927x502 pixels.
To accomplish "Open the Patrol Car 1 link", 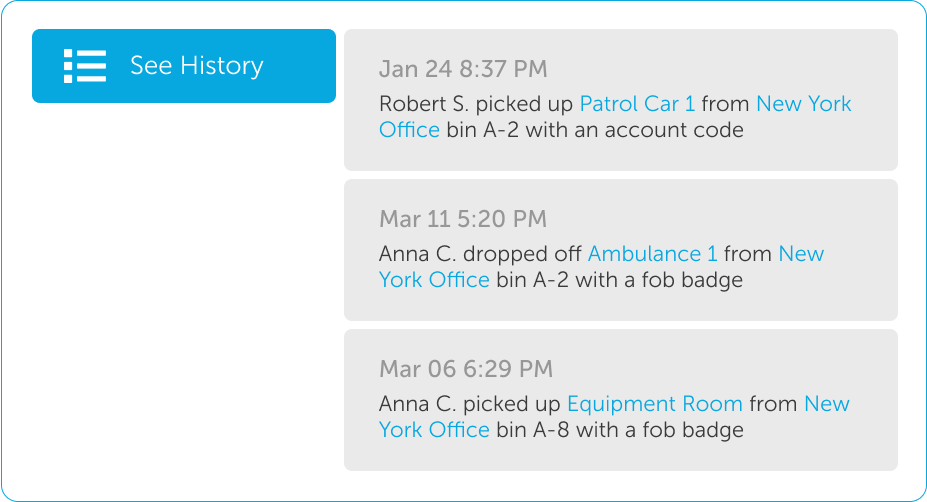I will coord(637,104).
